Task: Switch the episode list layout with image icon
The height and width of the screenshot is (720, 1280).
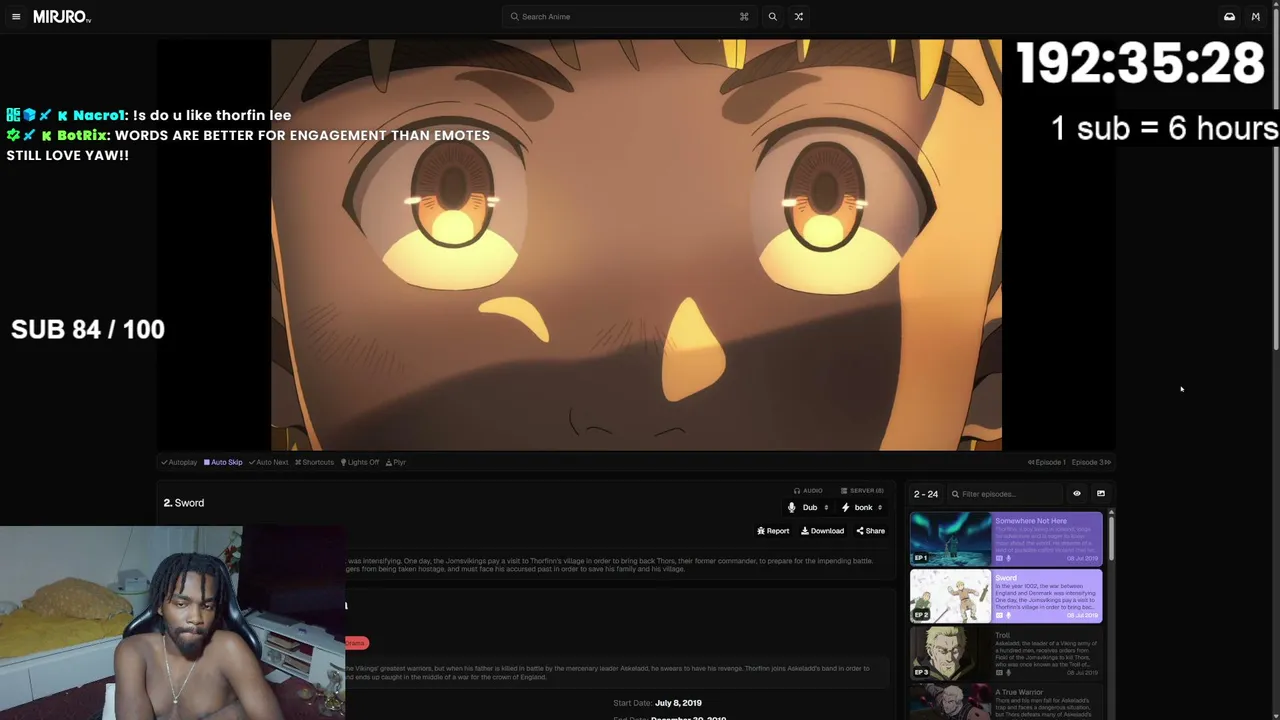Action: tap(1101, 494)
